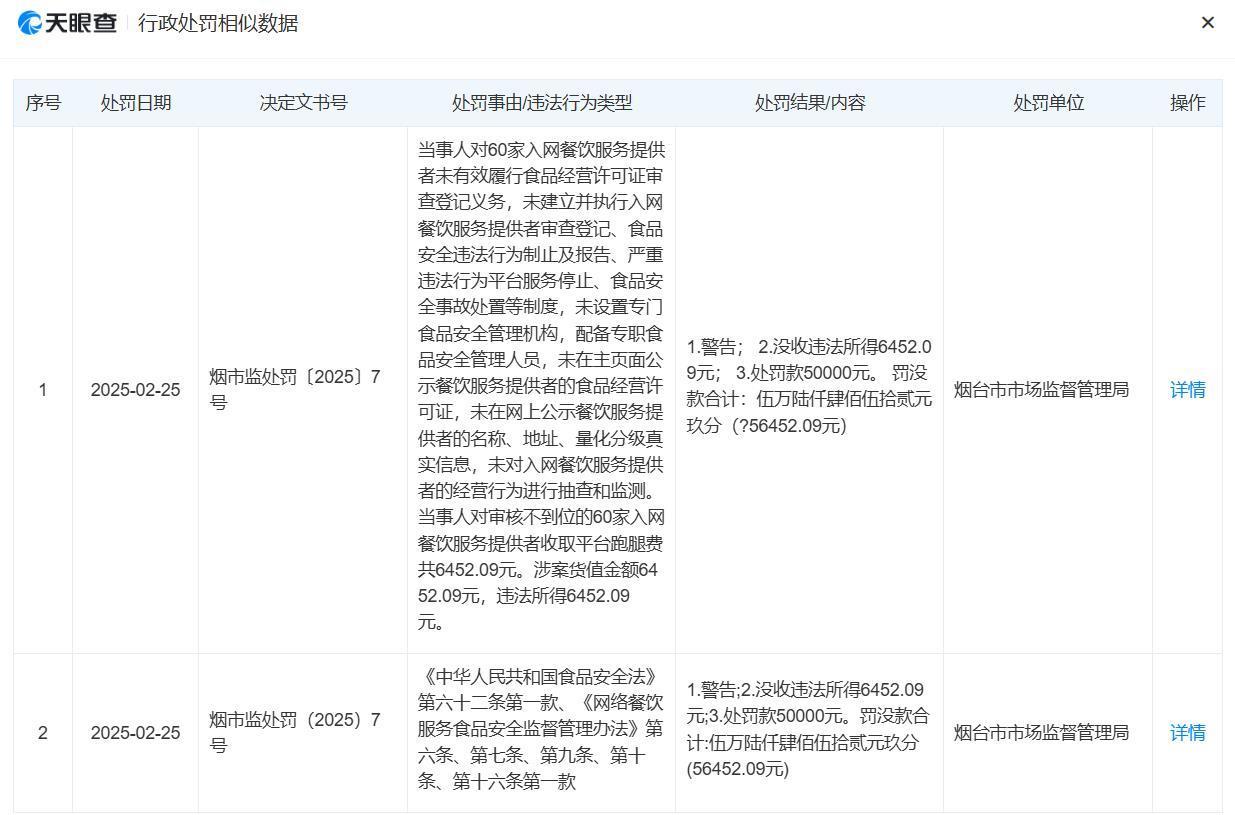This screenshot has width=1235, height=815.
Task: Click the 处罚日期 column header
Action: click(x=135, y=103)
